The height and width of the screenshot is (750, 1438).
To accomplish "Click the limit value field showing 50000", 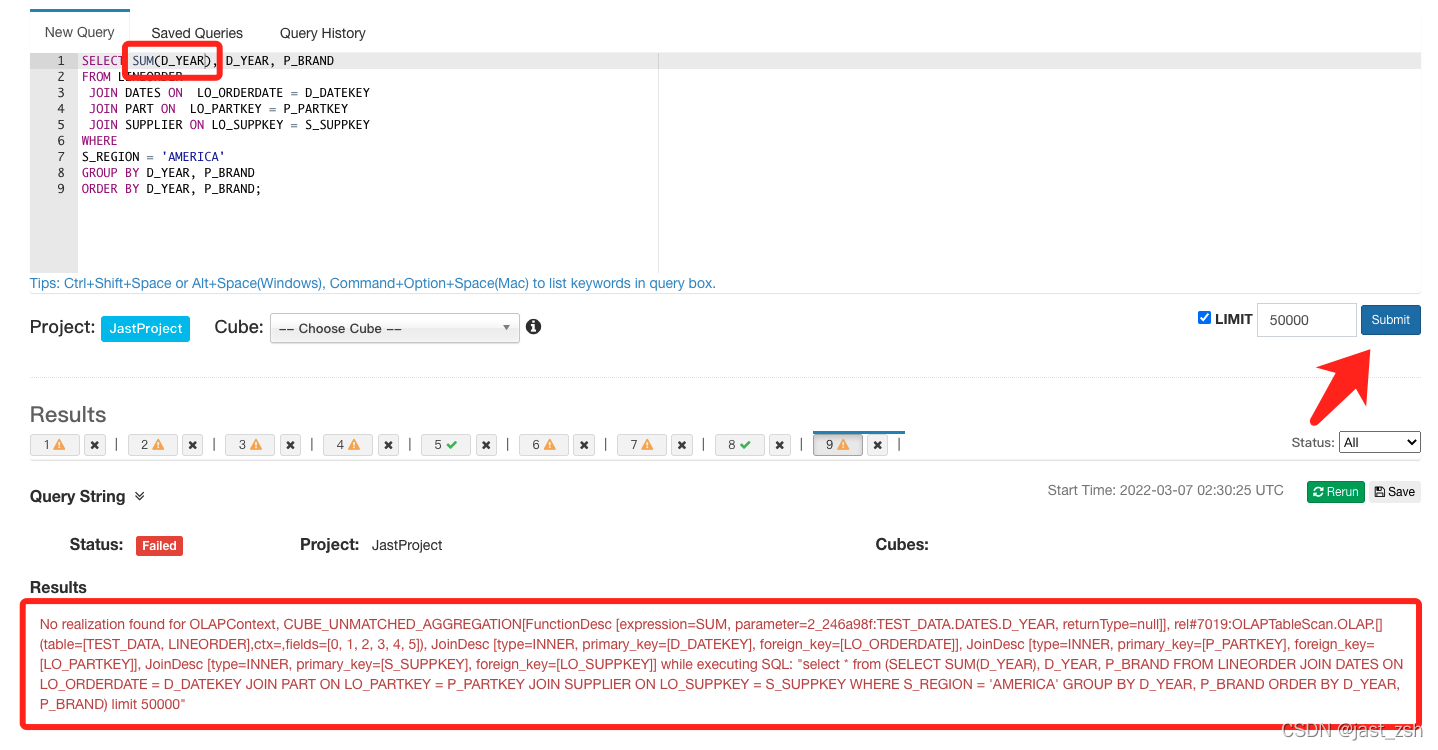I will 1306,320.
